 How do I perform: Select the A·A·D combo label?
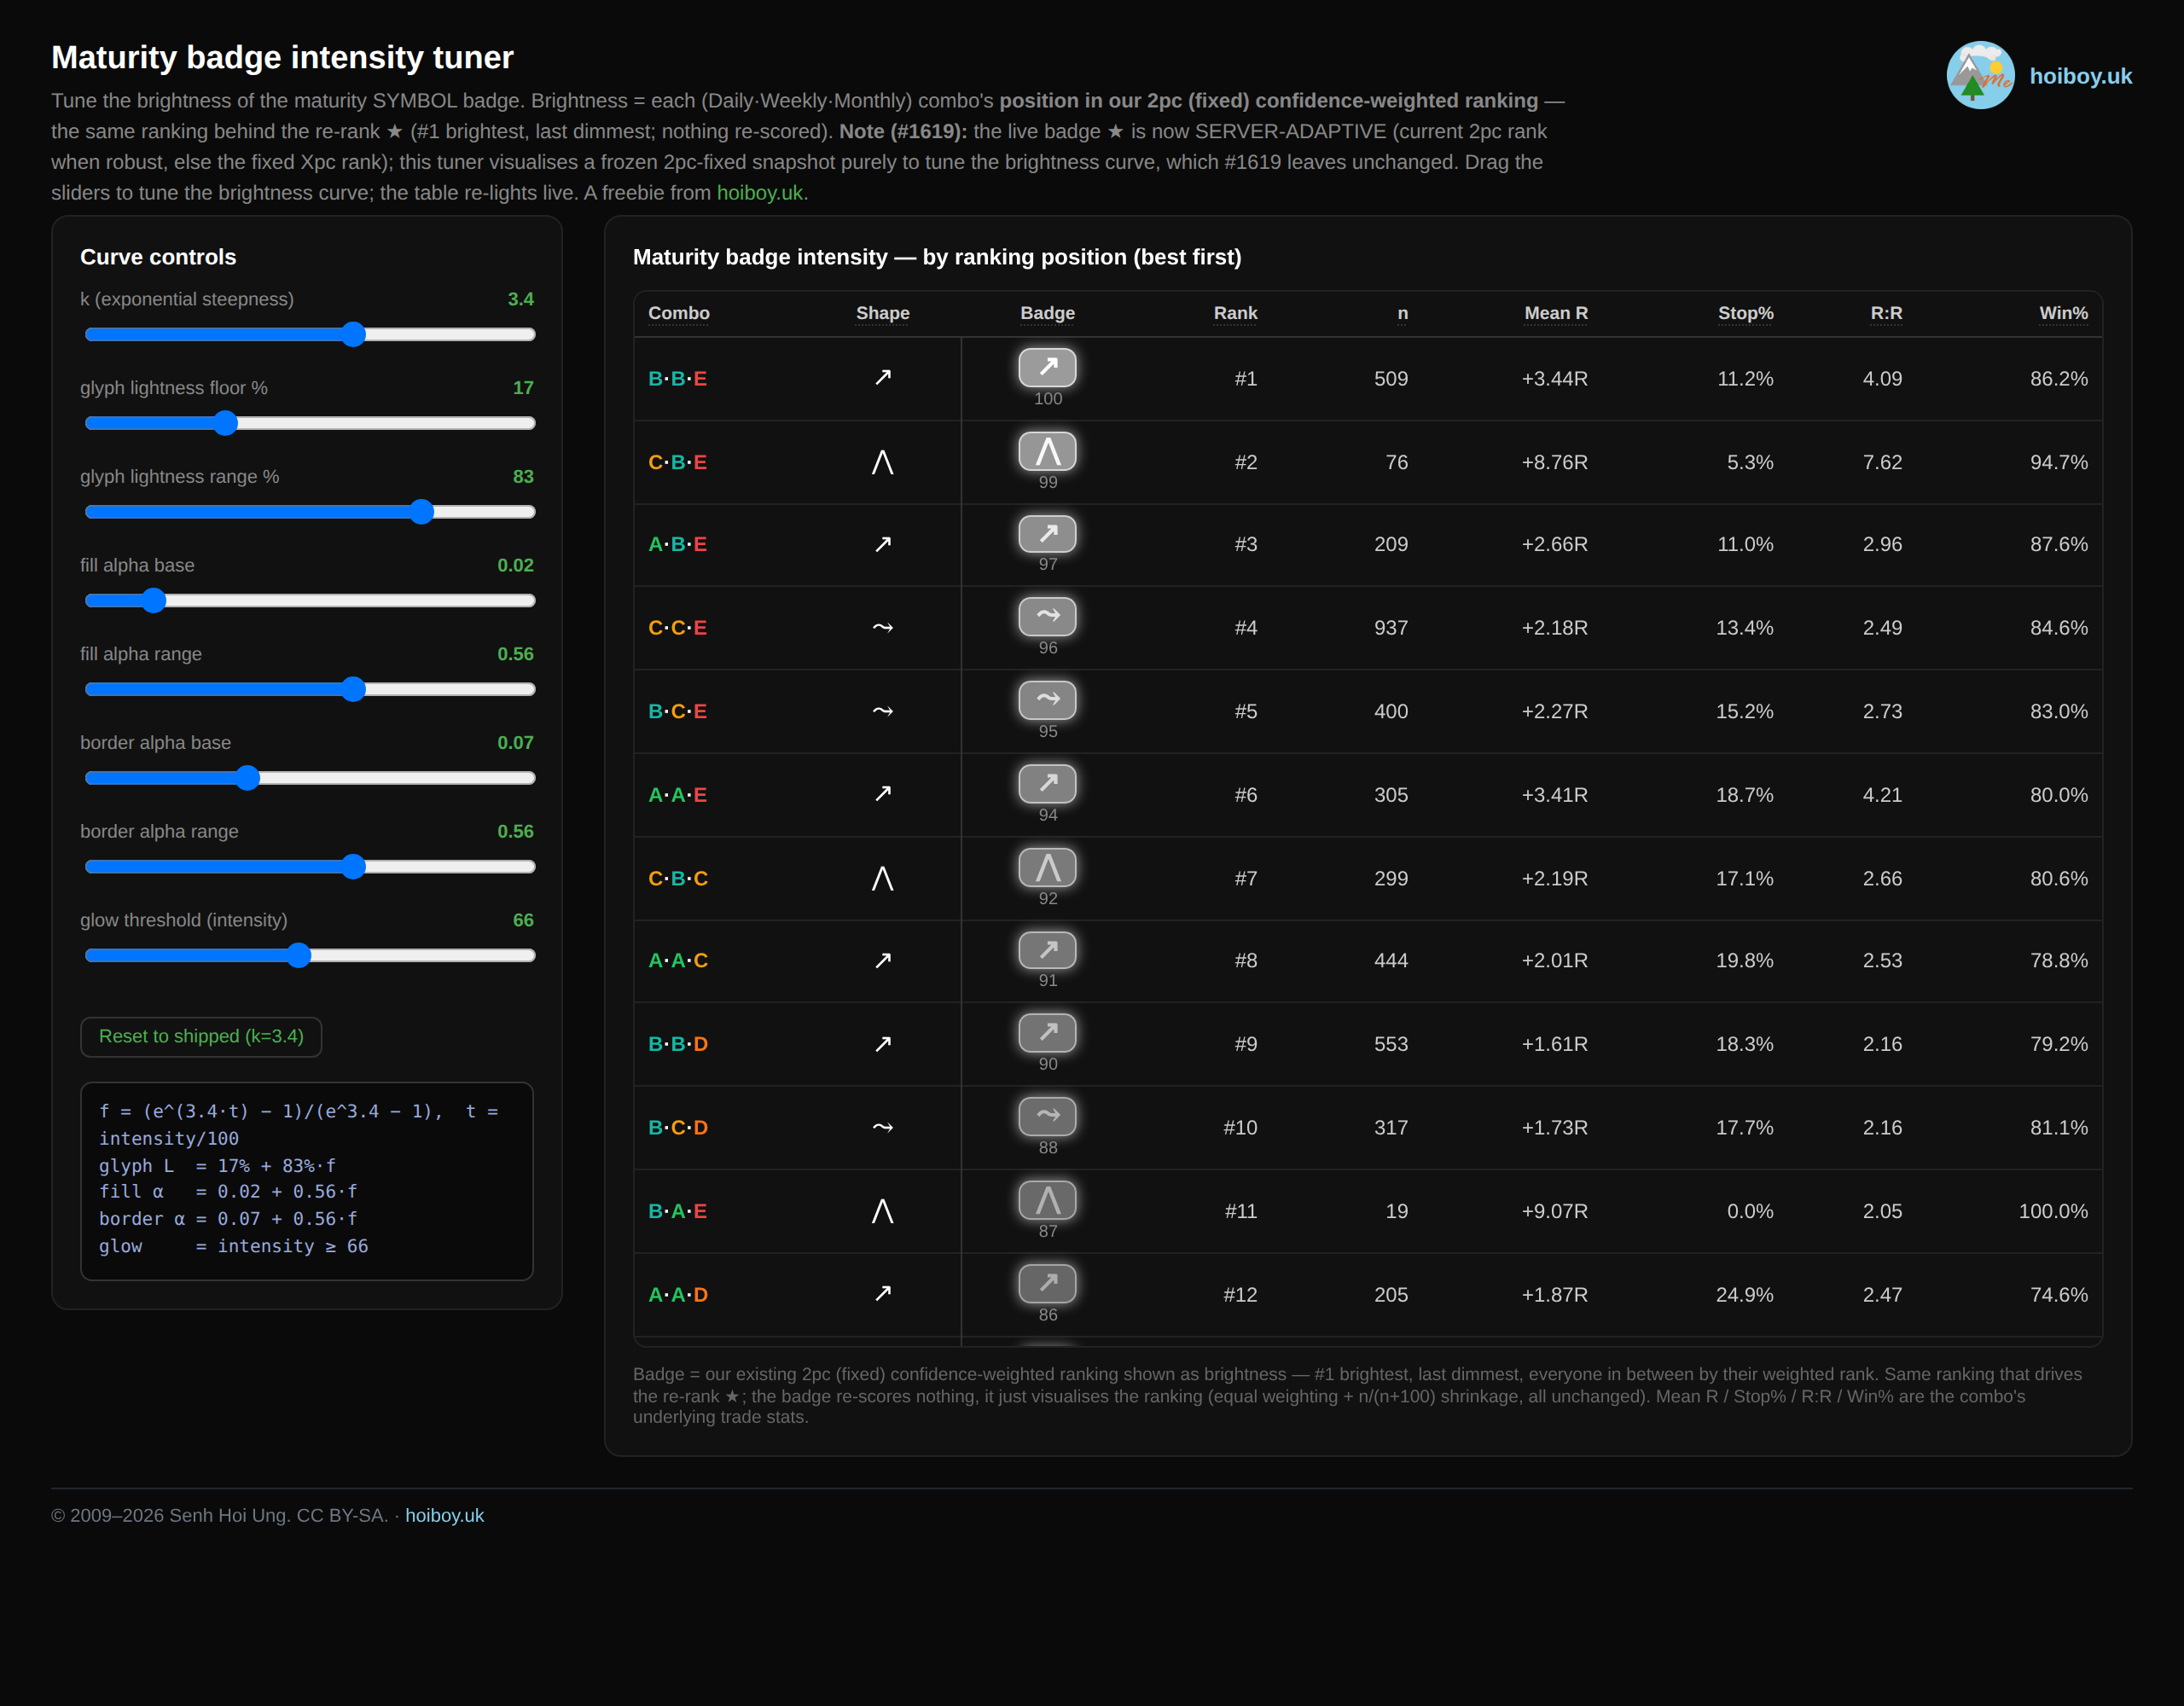click(677, 1294)
